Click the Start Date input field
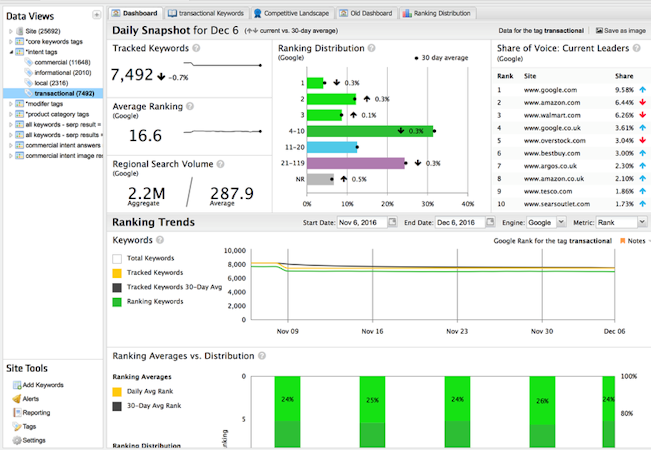 coord(362,223)
